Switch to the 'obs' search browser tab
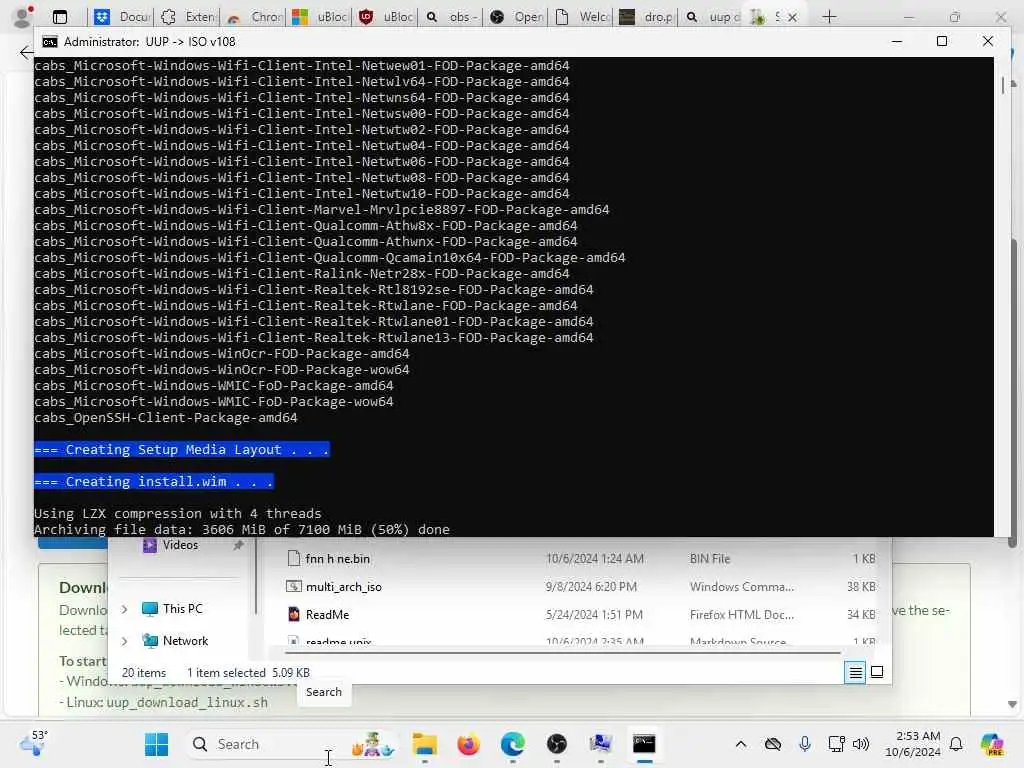The height and width of the screenshot is (768, 1024). click(x=452, y=17)
